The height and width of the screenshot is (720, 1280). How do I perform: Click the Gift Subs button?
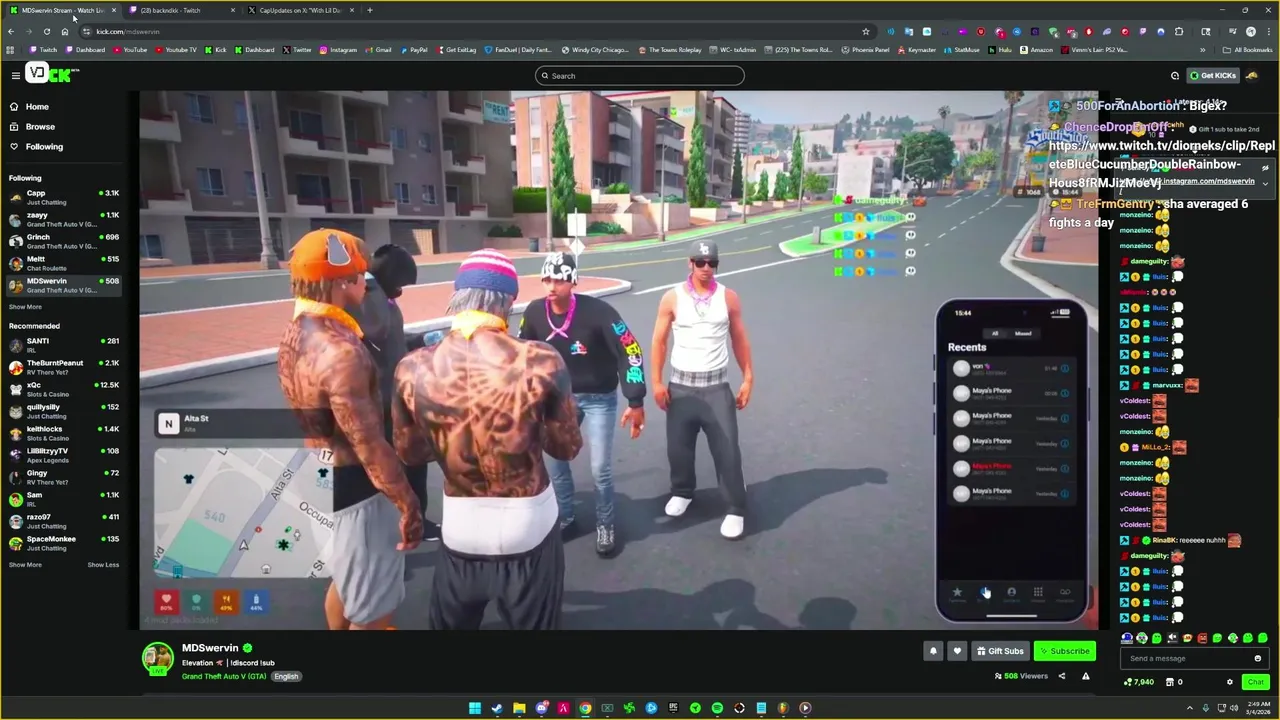tap(1000, 651)
